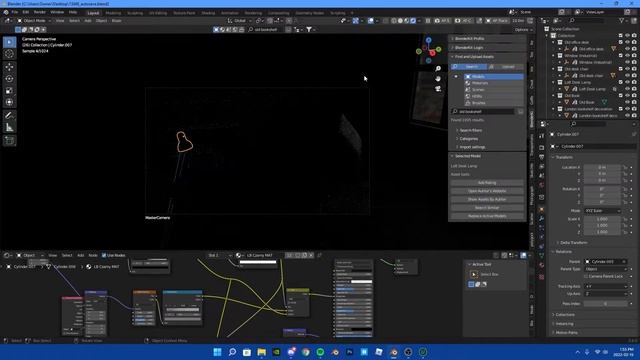Viewport: 640px width, 360px height.
Task: Select the Transform tool
Action: [x=10, y=102]
